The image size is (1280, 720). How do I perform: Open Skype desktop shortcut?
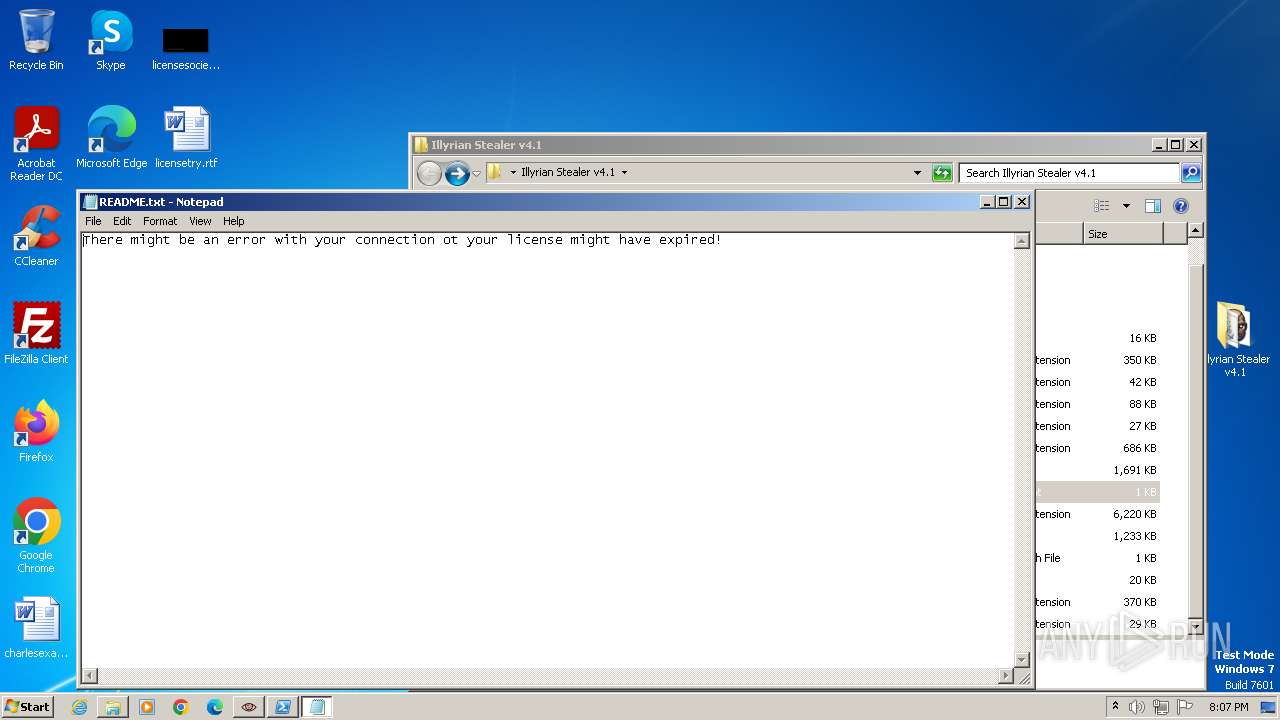pos(111,40)
